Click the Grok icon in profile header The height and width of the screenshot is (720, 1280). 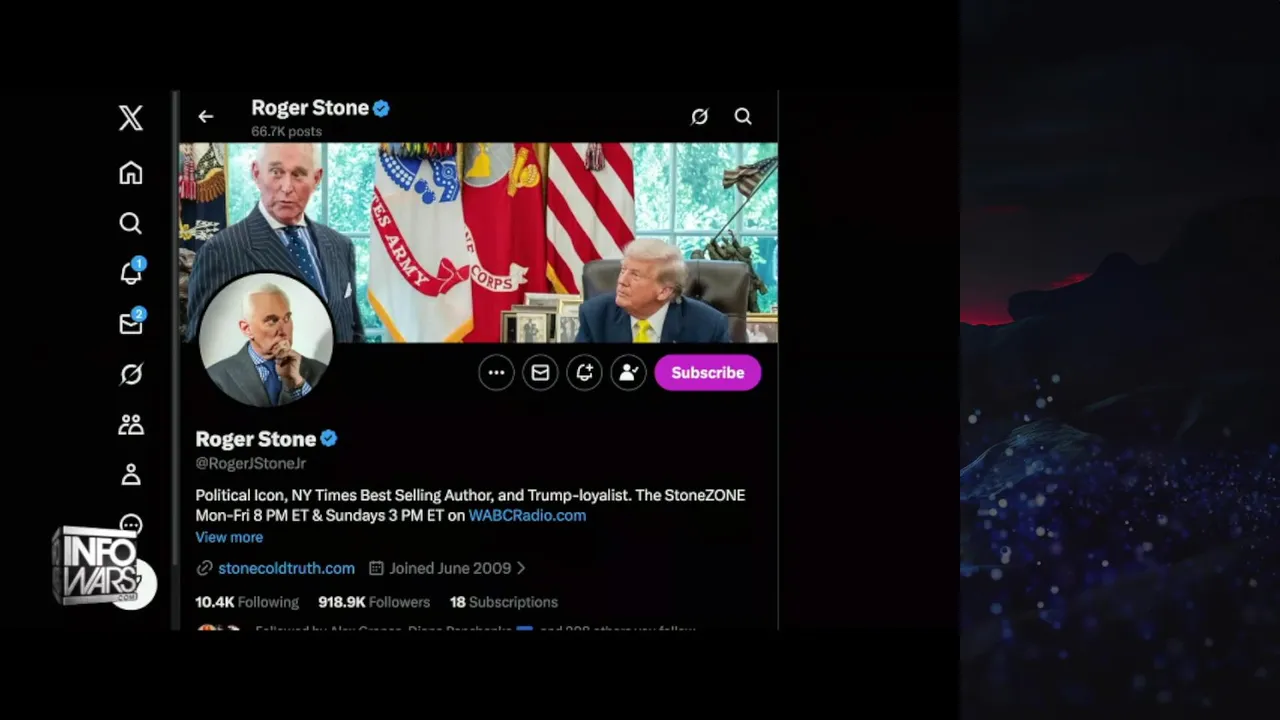pos(700,117)
